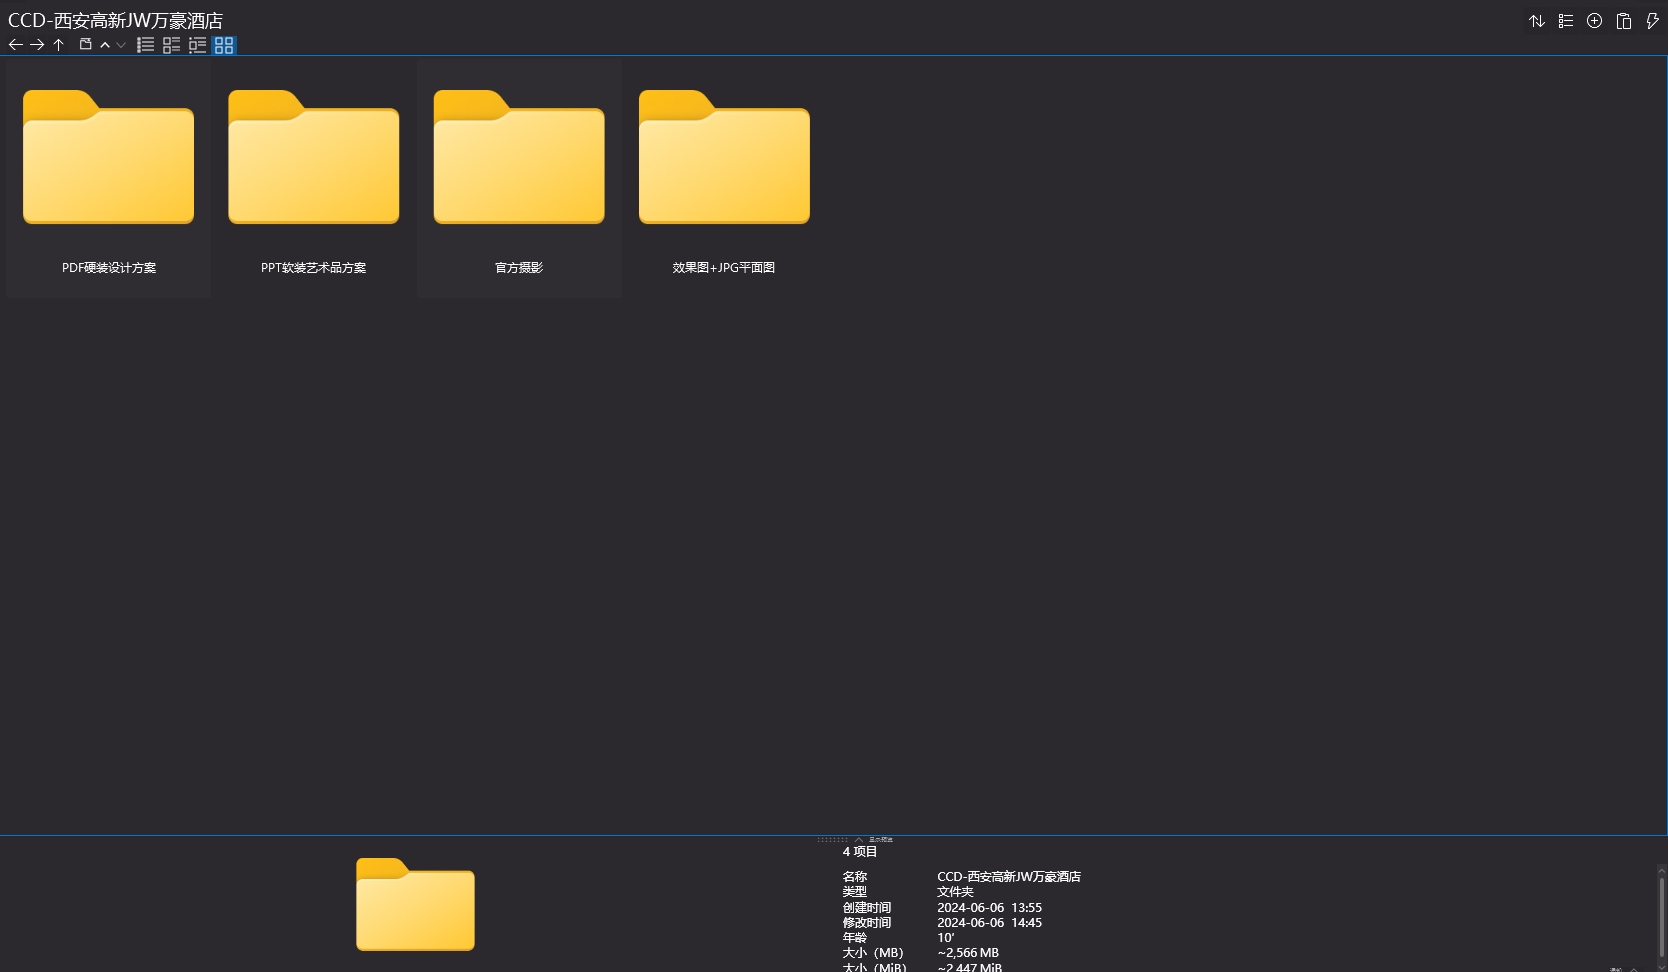Enable the large thumbnail grid view
1668x972 pixels.
coord(224,45)
